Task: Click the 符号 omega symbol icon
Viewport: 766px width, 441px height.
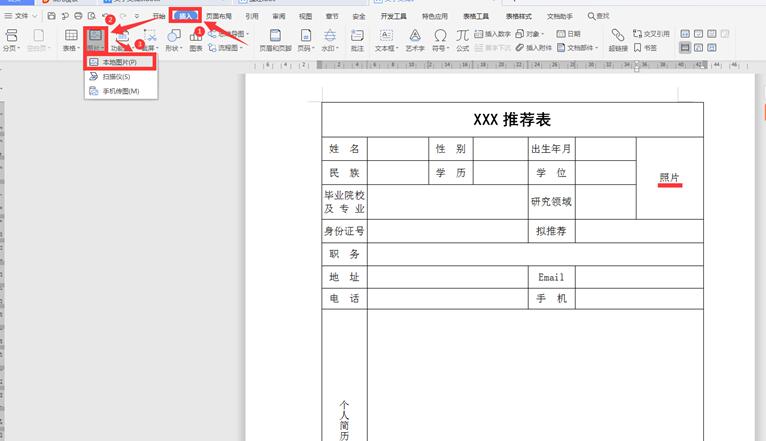Action: coord(440,35)
